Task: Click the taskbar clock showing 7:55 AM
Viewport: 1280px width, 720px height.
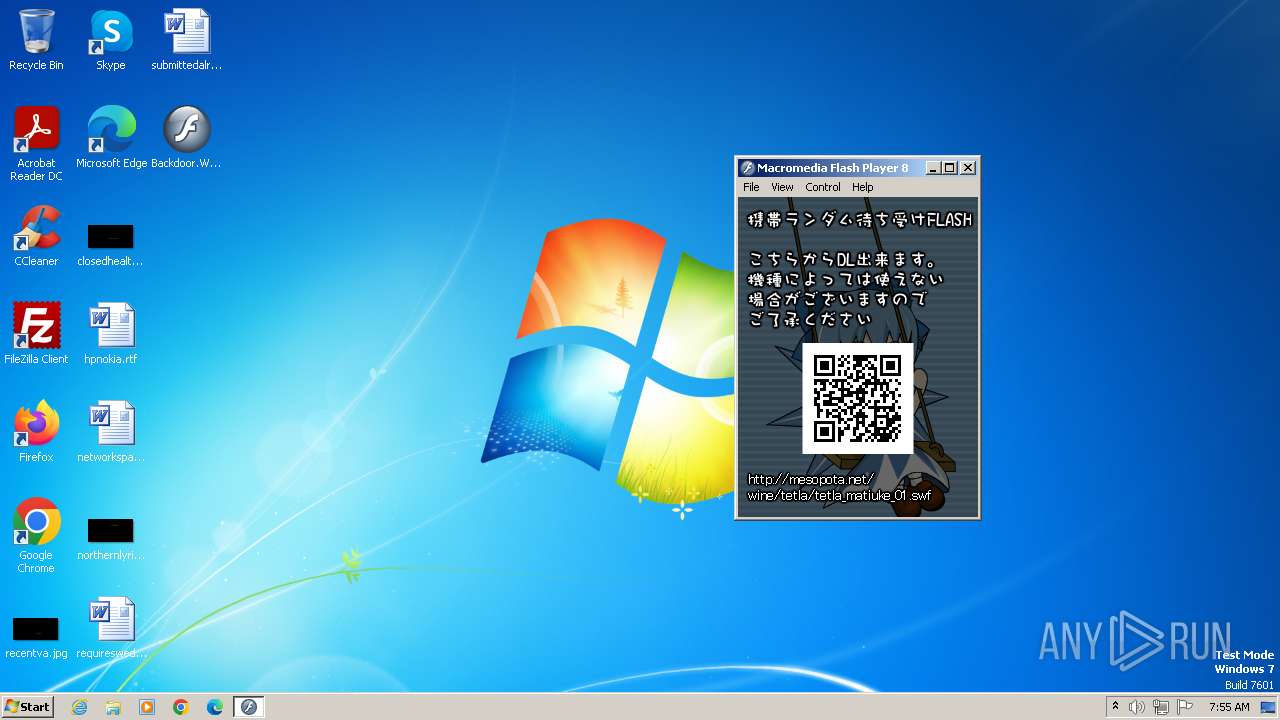Action: tap(1229, 707)
